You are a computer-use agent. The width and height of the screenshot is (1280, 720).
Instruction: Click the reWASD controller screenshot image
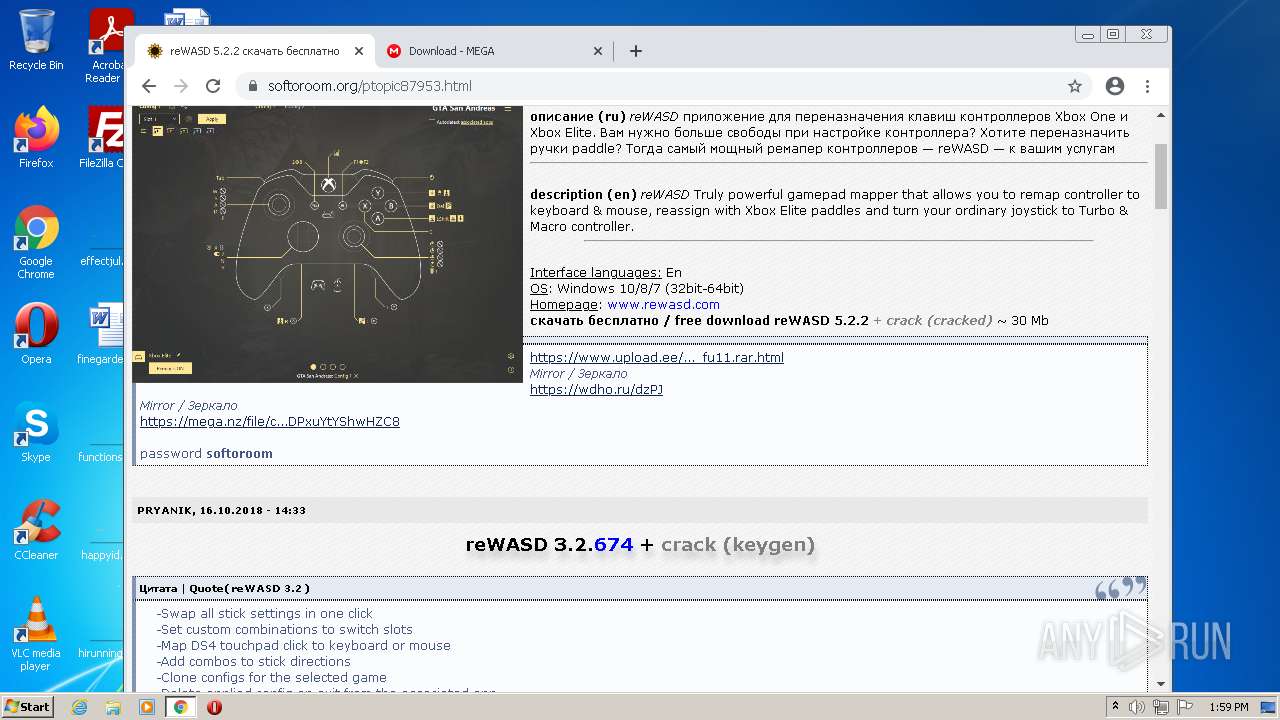click(327, 243)
